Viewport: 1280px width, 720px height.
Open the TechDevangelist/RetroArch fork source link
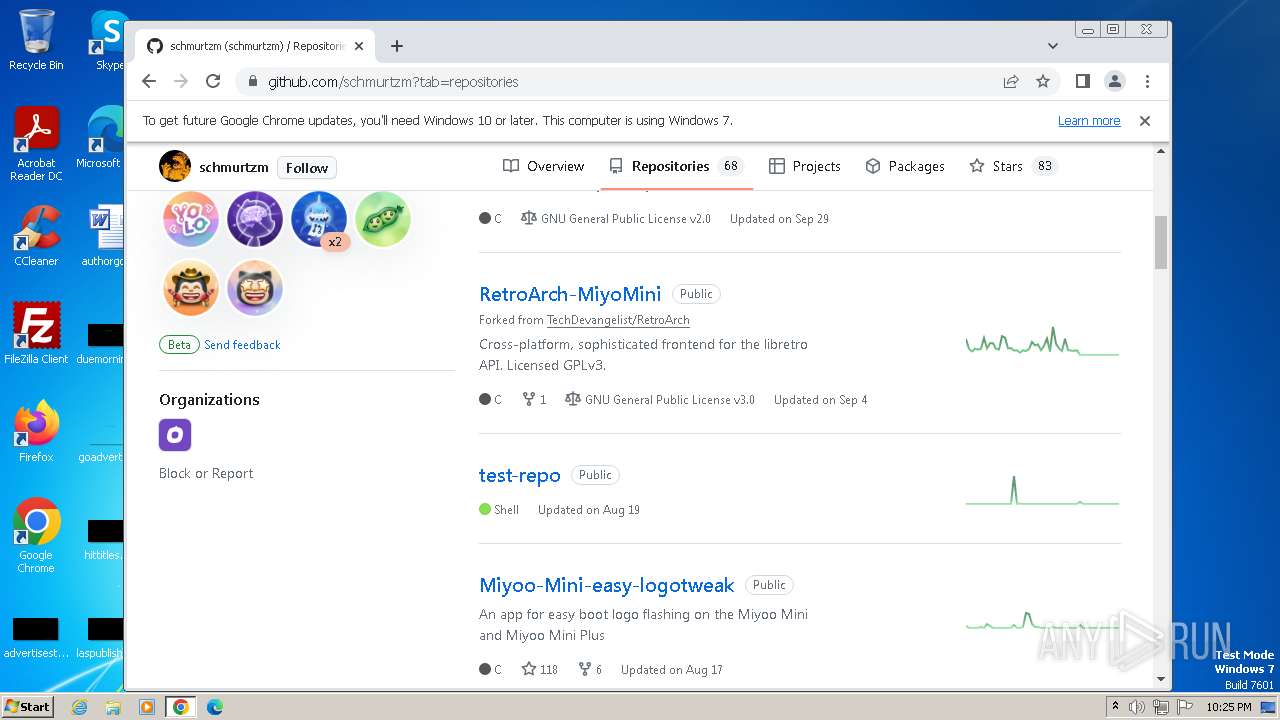click(x=618, y=320)
